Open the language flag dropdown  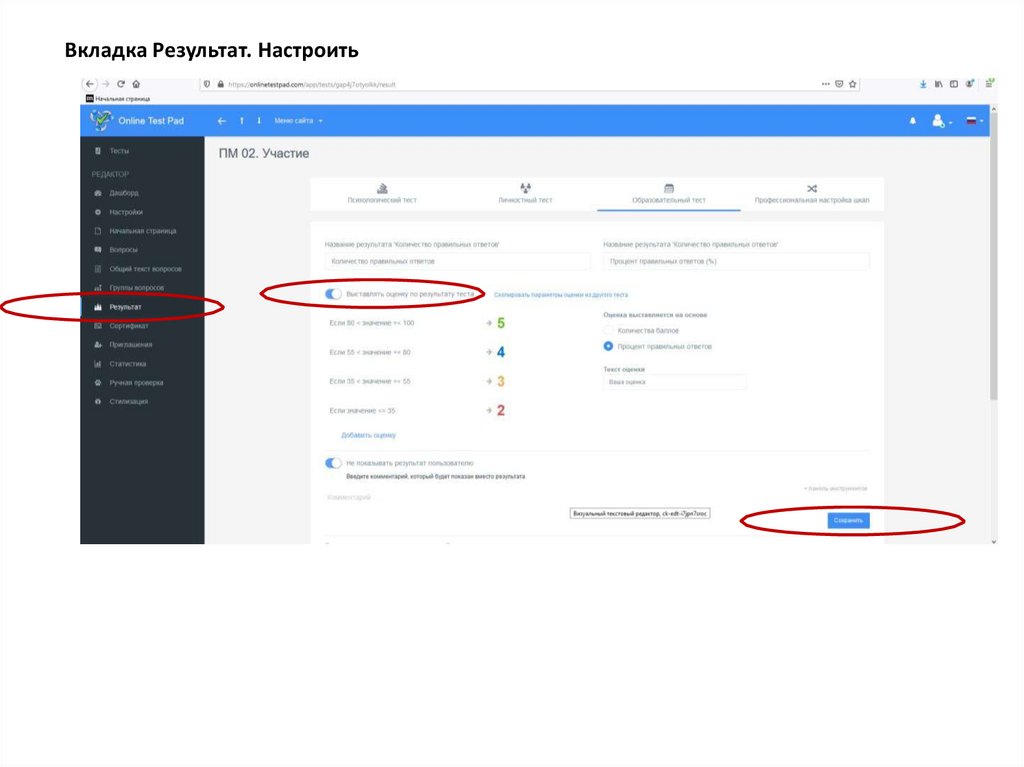point(973,121)
